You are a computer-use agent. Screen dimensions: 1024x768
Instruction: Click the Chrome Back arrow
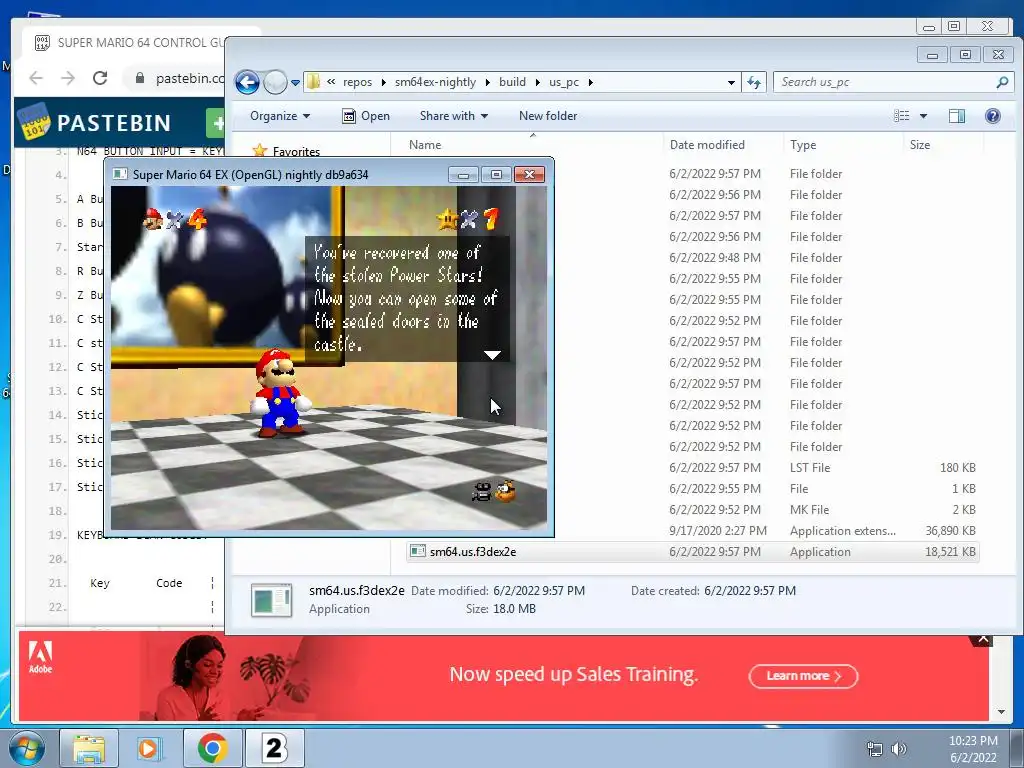pos(36,78)
